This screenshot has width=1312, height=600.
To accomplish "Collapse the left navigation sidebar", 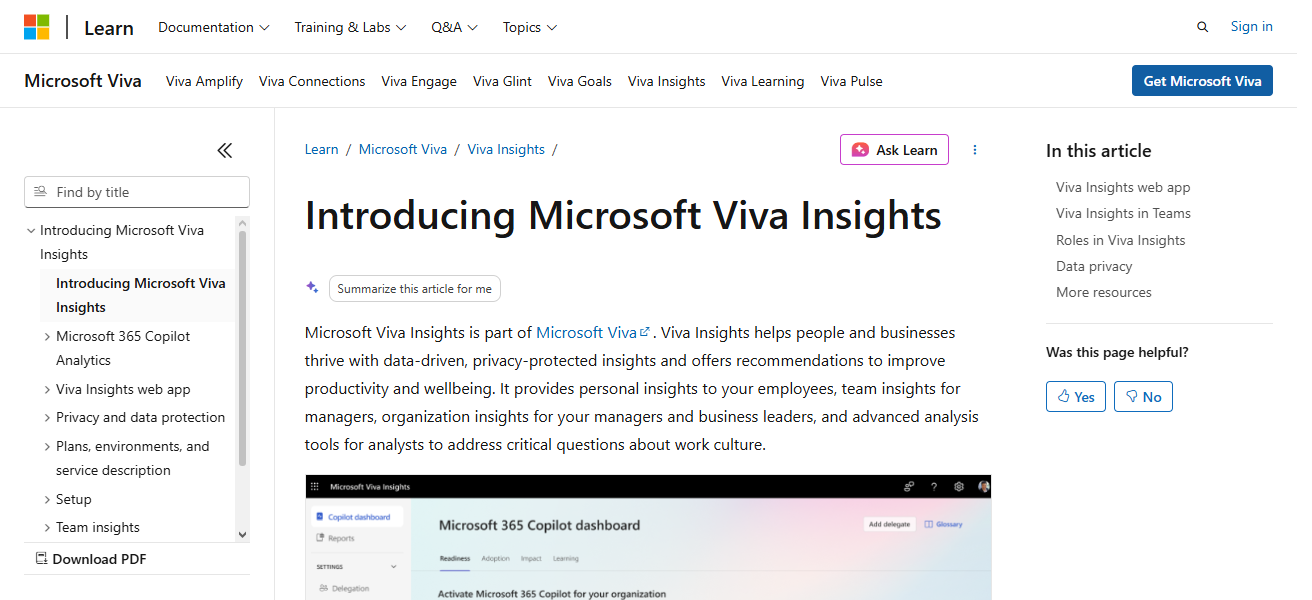I will click(224, 150).
